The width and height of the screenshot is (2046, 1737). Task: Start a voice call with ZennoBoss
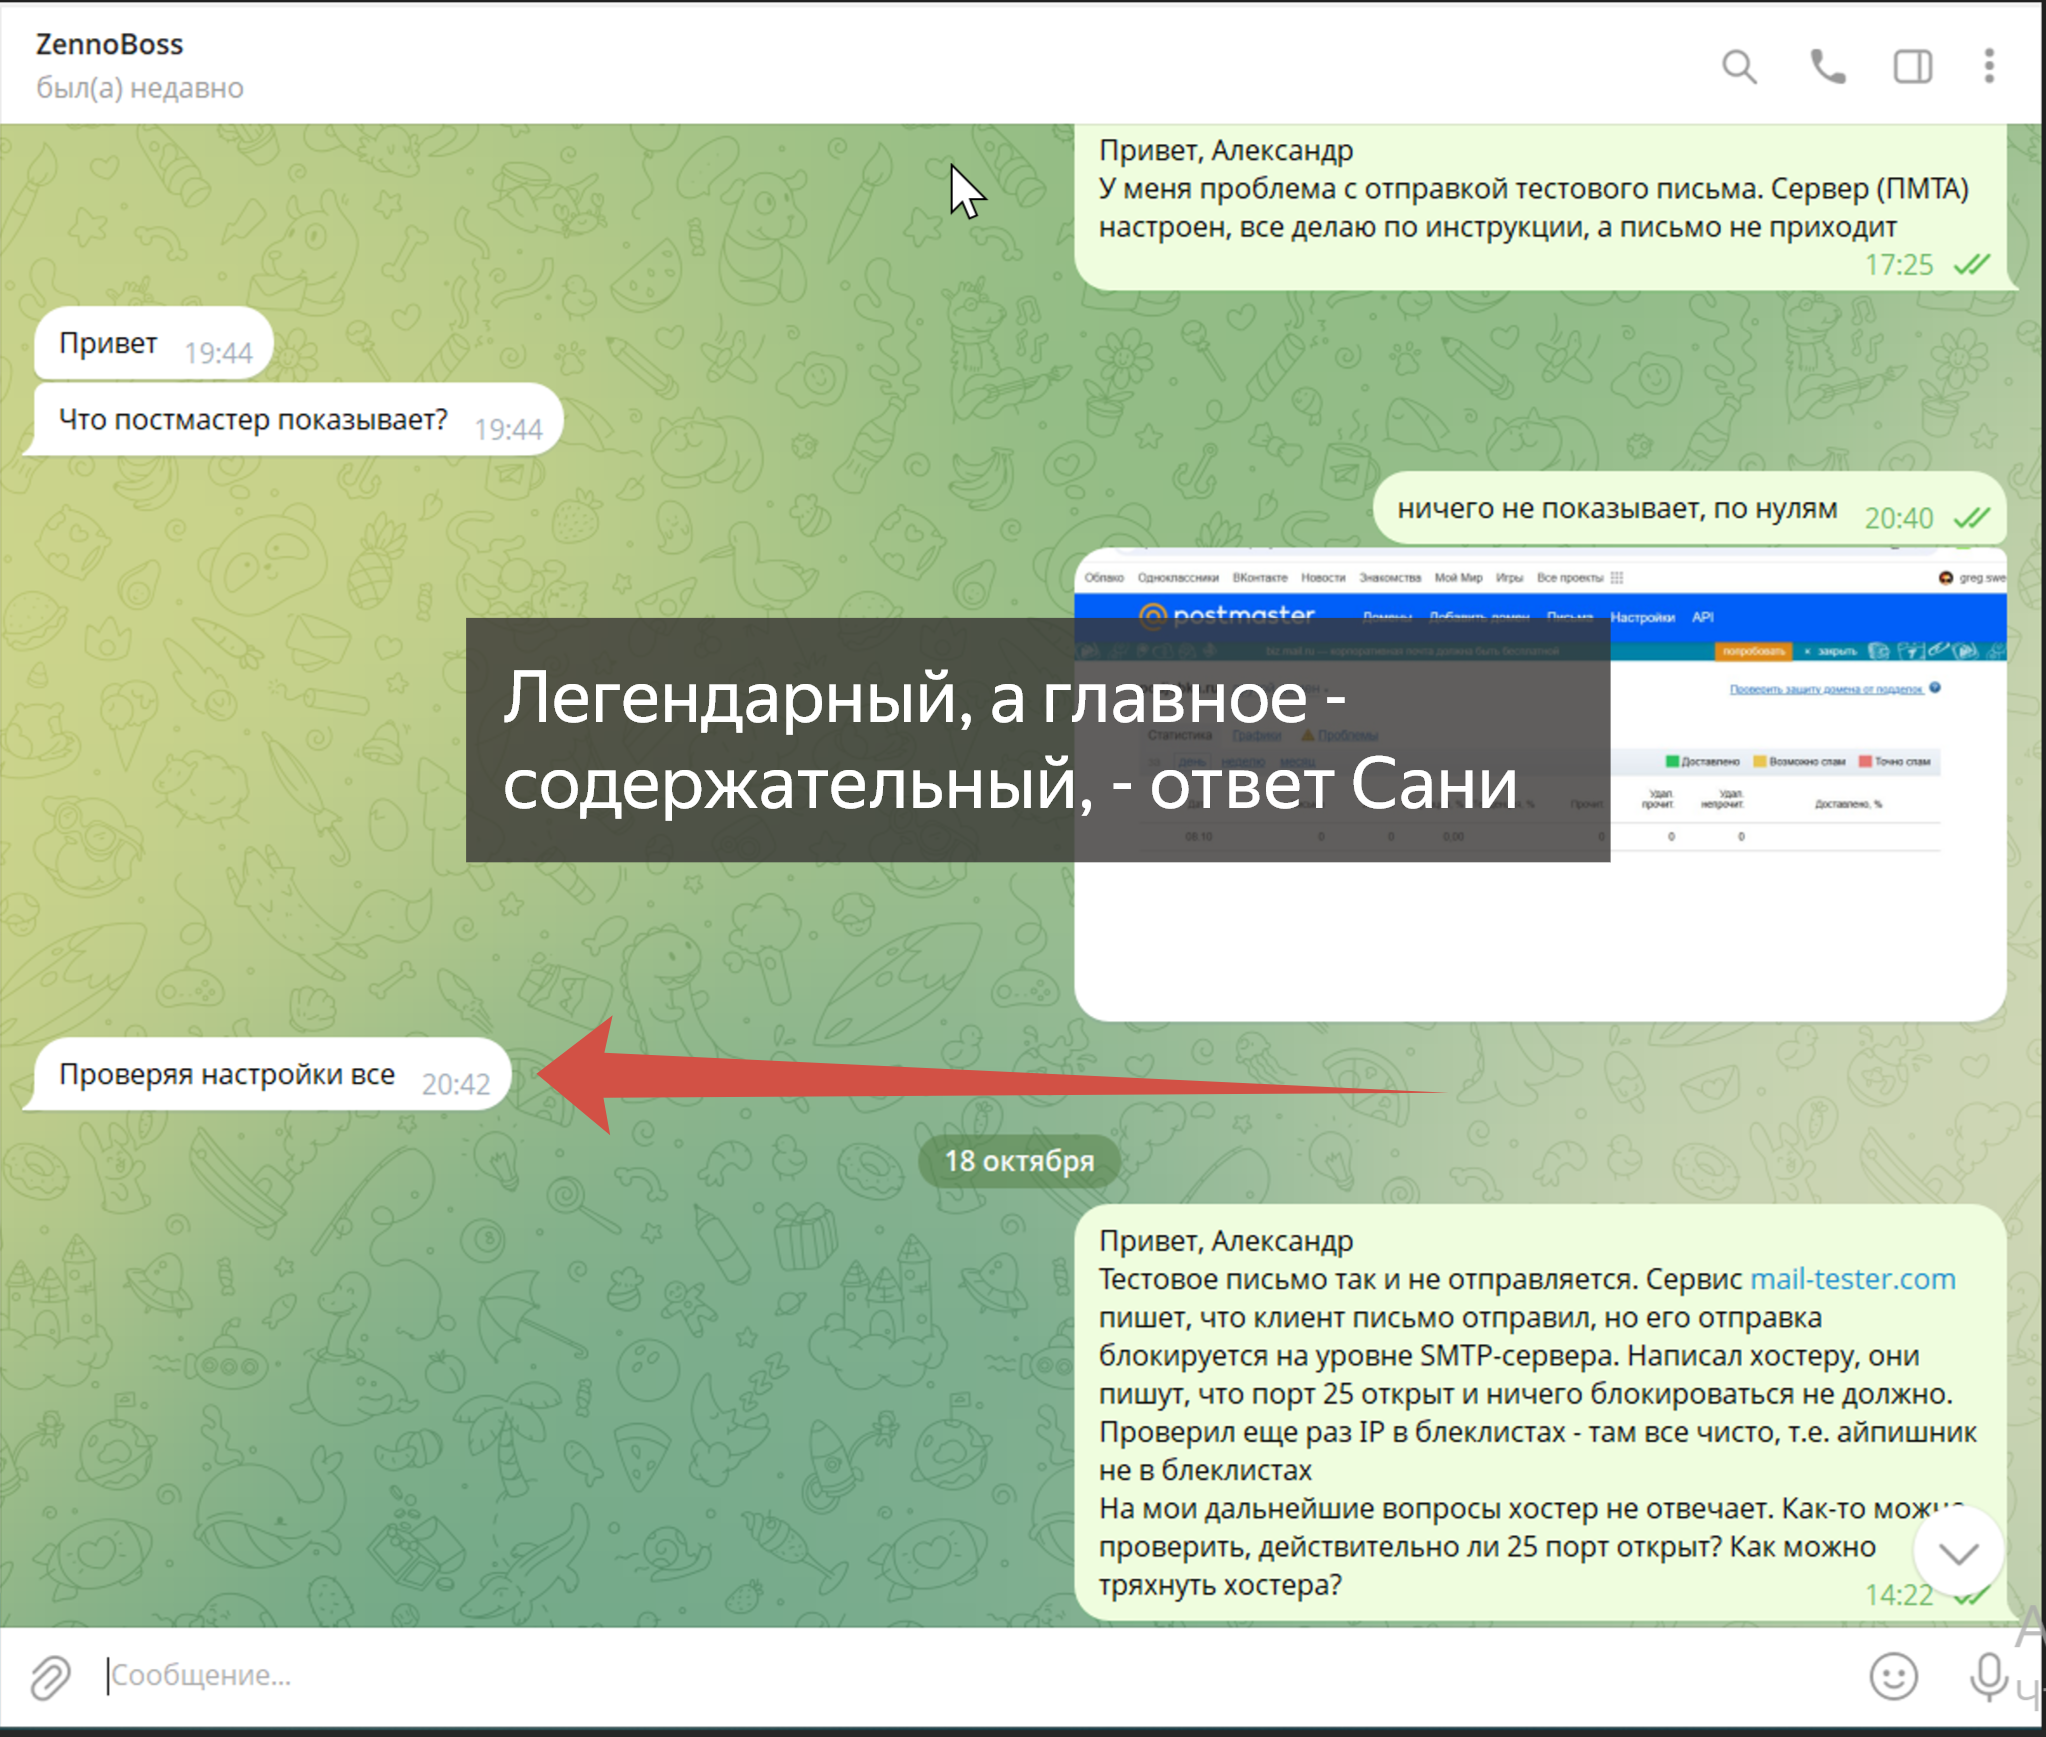[1827, 67]
